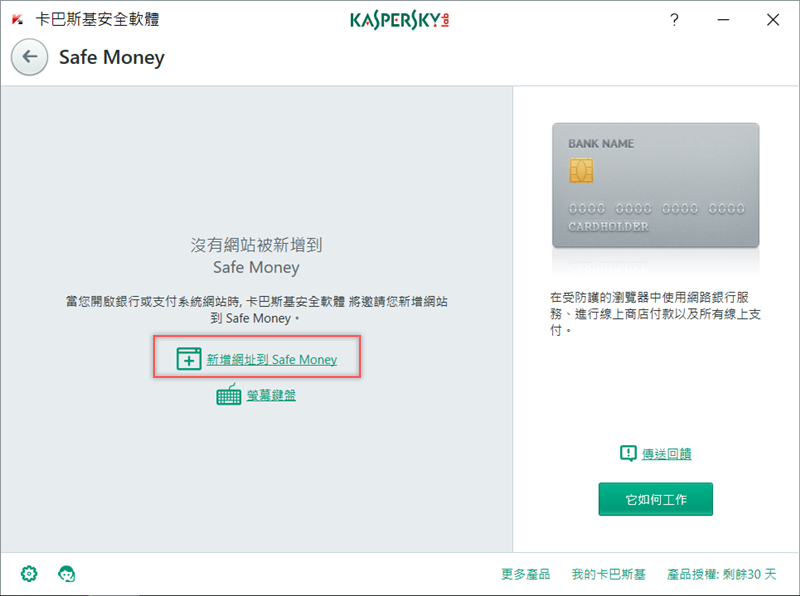The width and height of the screenshot is (800, 596).
Task: Minimize the Kaspersky window
Action: click(723, 20)
